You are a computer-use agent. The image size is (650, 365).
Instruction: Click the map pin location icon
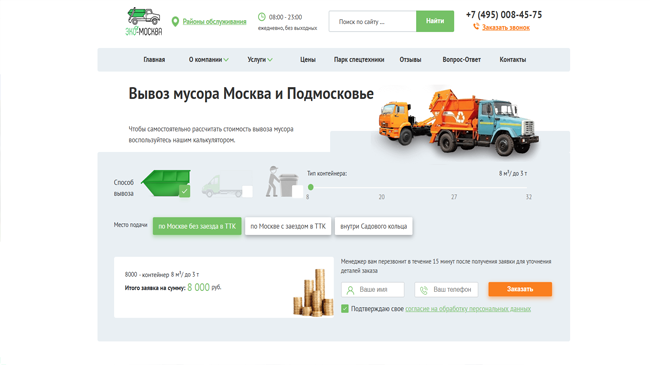point(175,22)
